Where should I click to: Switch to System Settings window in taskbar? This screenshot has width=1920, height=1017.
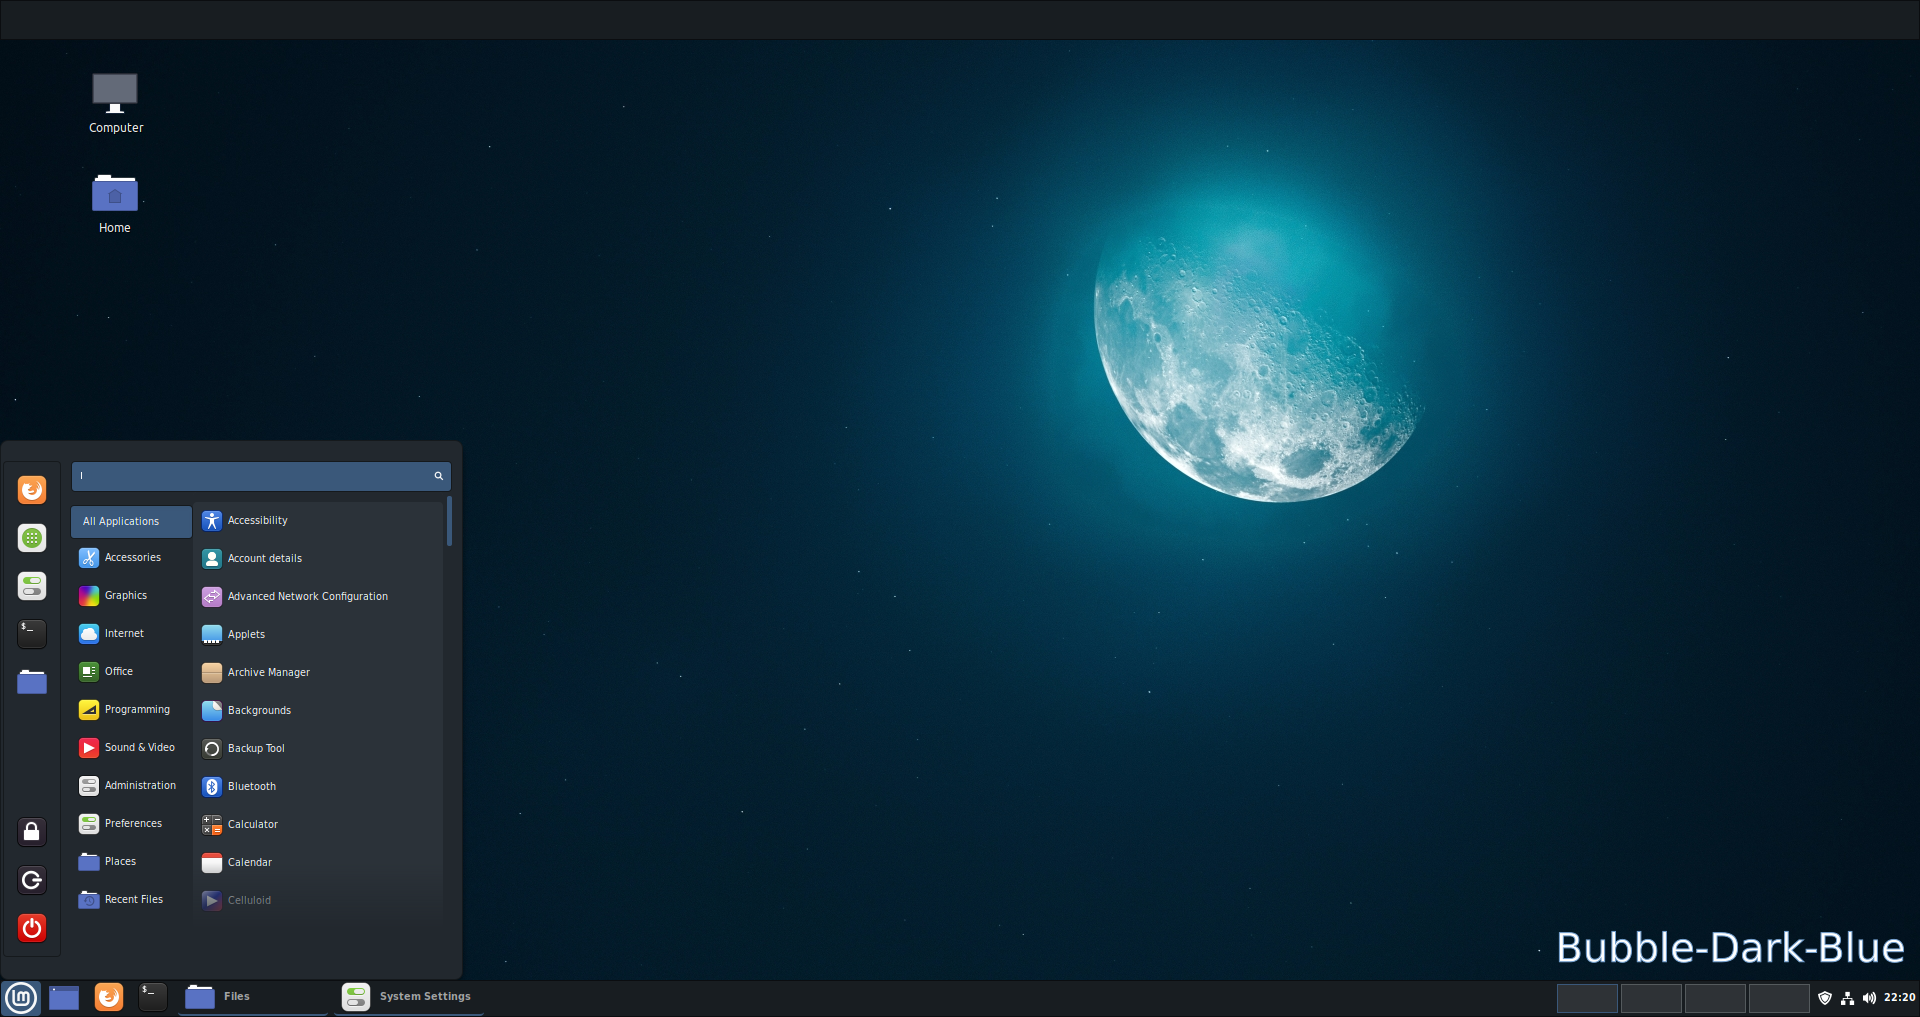409,997
